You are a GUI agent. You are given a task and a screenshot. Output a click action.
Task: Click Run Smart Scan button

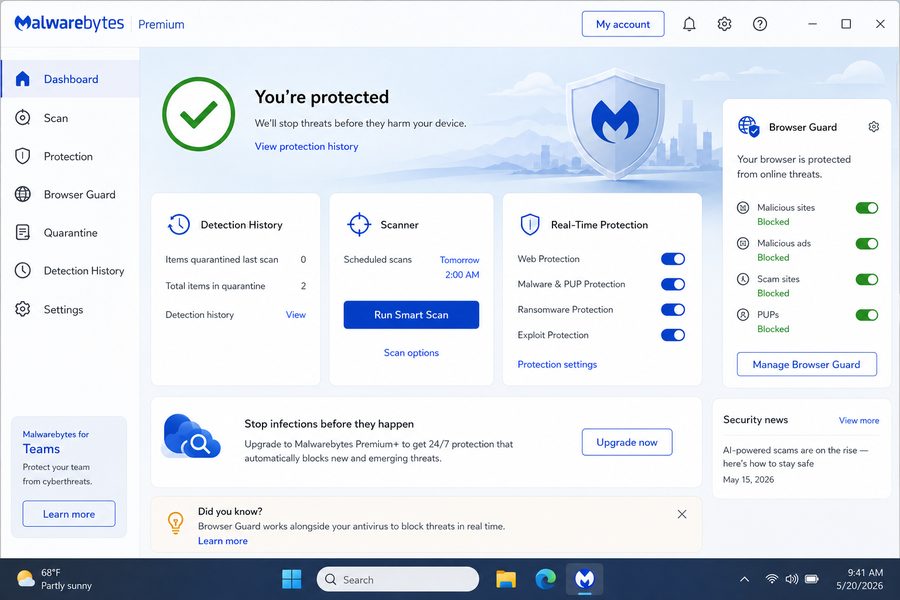pyautogui.click(x=411, y=315)
